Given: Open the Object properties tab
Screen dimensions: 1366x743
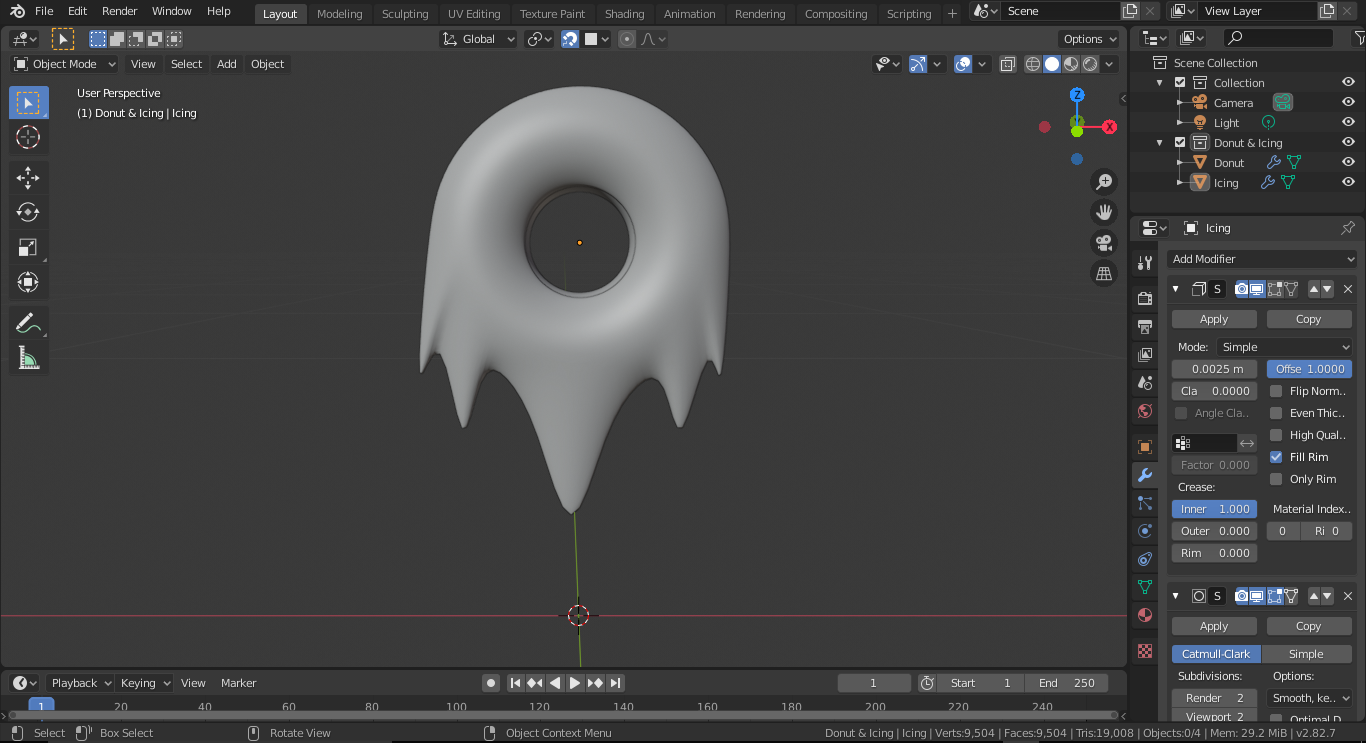Looking at the screenshot, I should point(1146,446).
